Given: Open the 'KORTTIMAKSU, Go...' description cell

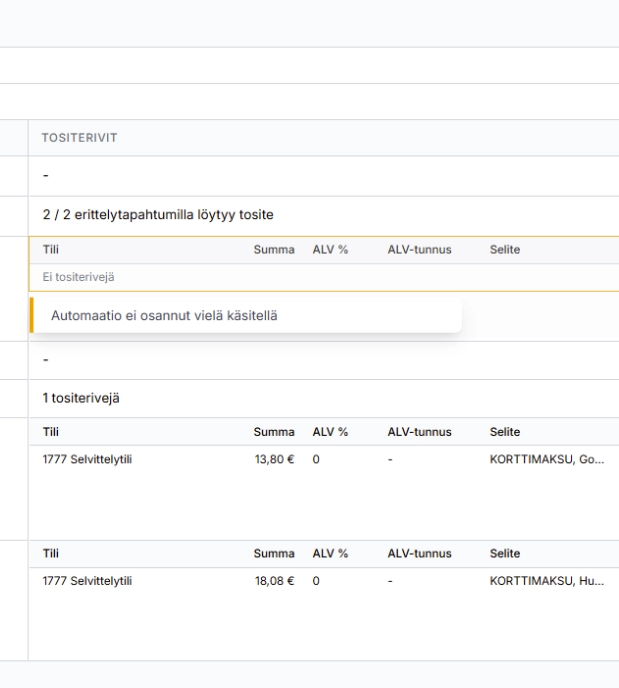Looking at the screenshot, I should click(546, 461).
